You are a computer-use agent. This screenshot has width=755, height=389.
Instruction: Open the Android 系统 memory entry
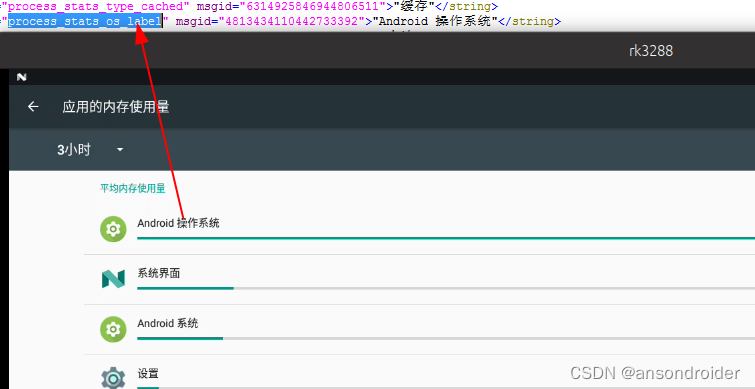tap(419, 330)
